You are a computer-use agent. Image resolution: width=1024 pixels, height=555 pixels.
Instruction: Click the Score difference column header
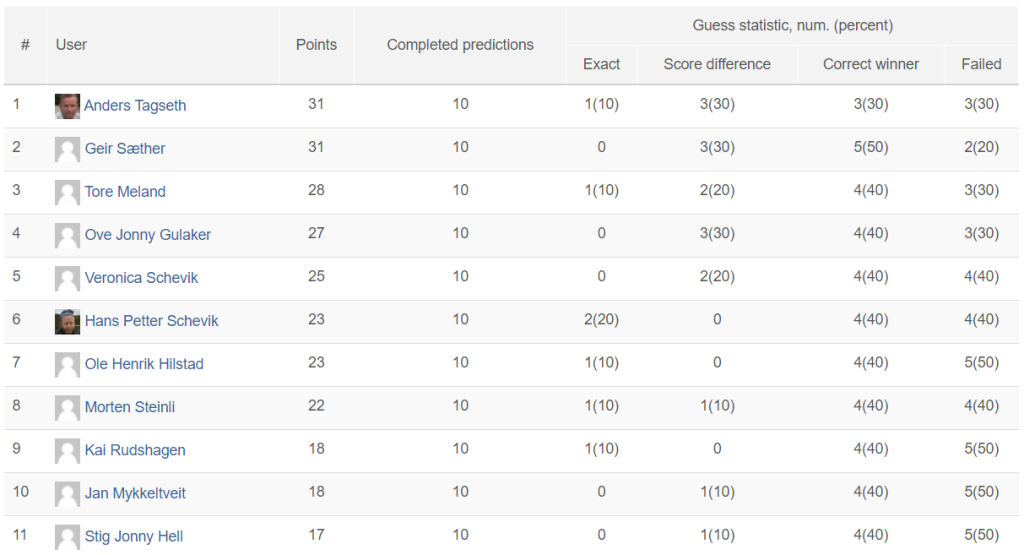(717, 64)
